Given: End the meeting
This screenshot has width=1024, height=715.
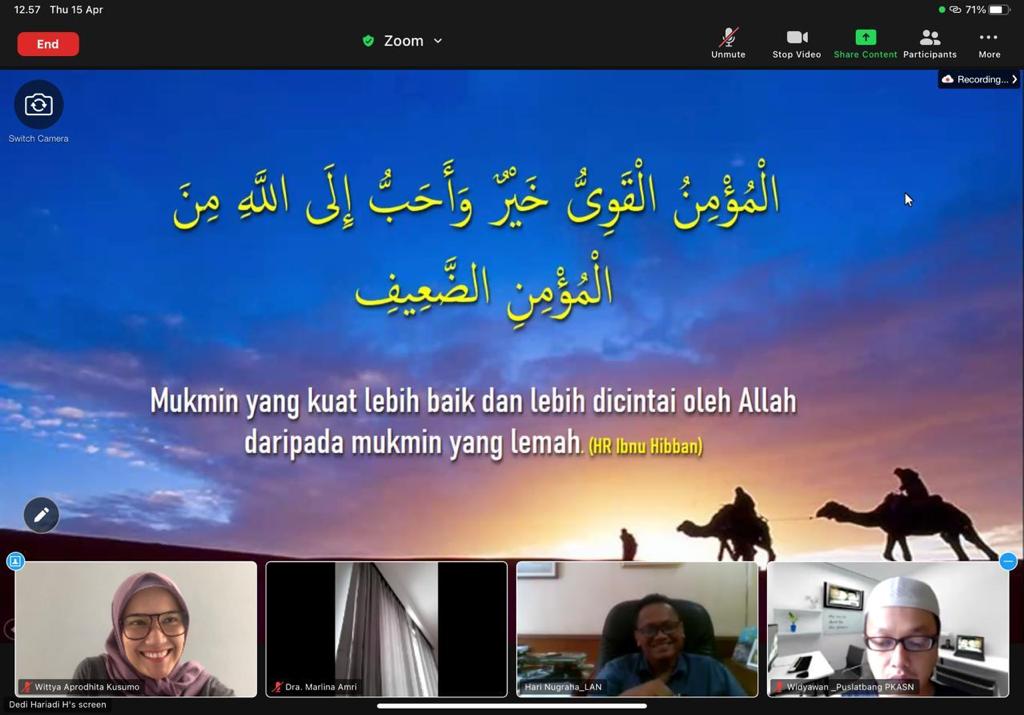Looking at the screenshot, I should 48,44.
